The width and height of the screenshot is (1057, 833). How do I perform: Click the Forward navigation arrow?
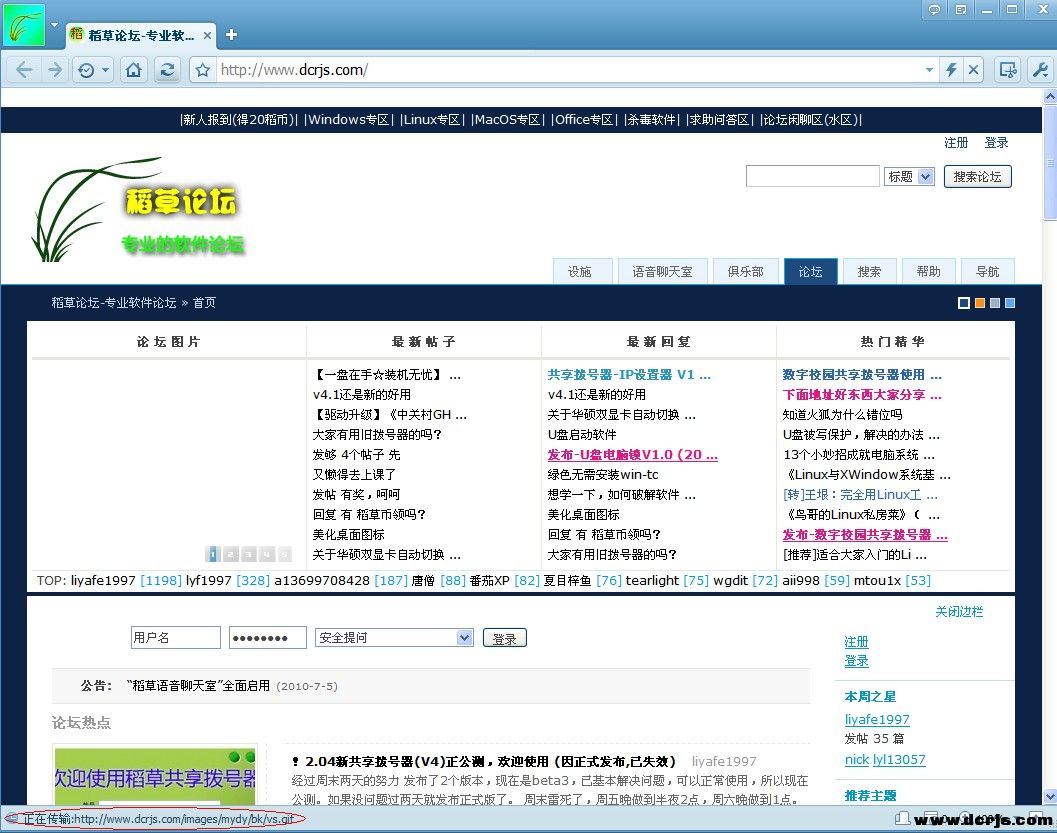pos(55,70)
